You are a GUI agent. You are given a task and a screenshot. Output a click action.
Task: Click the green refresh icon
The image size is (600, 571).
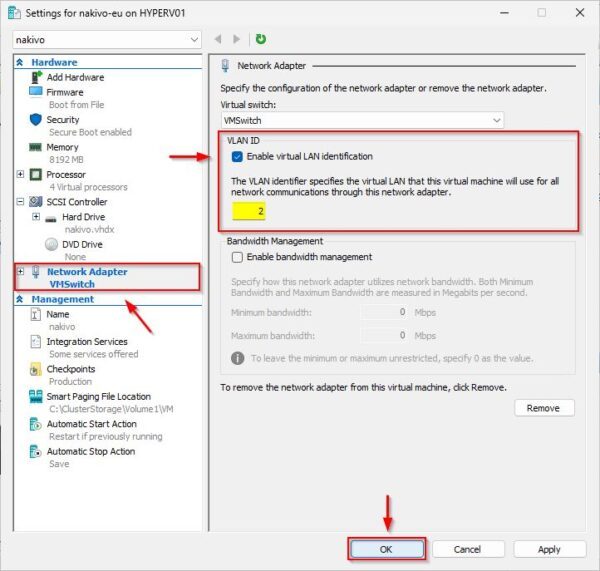pos(261,39)
